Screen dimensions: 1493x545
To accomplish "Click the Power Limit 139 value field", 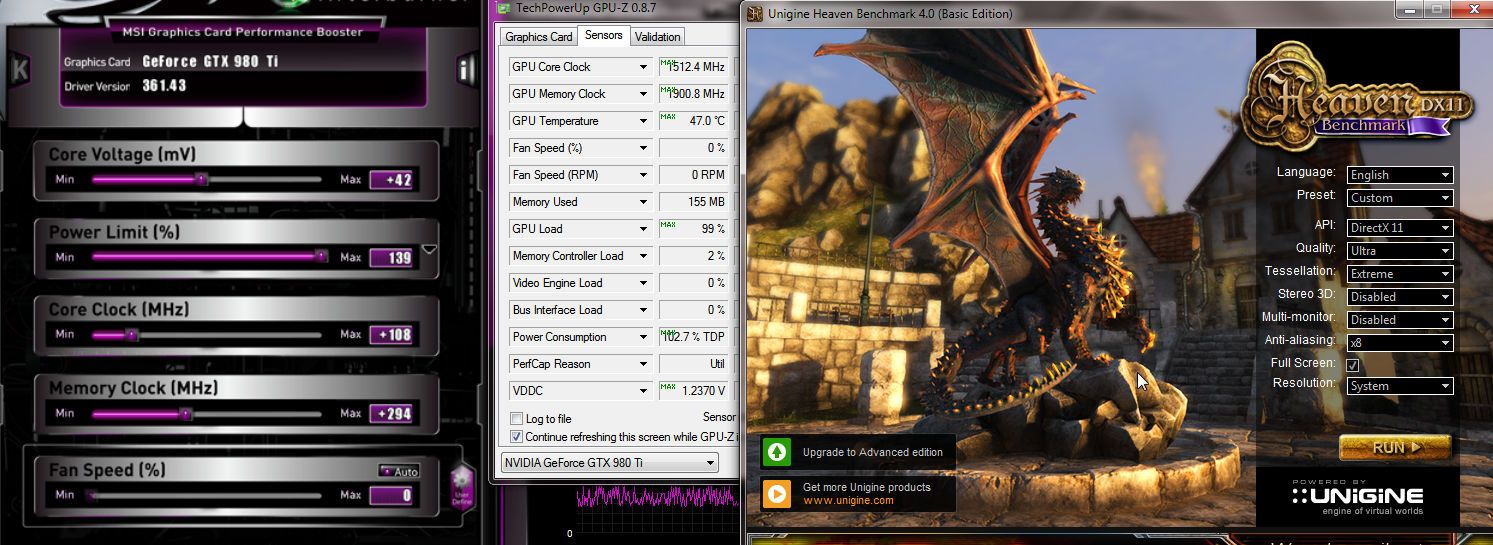I will click(x=391, y=257).
